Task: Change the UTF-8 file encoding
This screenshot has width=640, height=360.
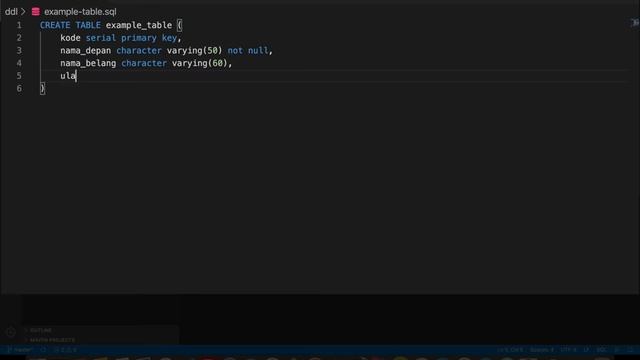Action: click(x=568, y=350)
